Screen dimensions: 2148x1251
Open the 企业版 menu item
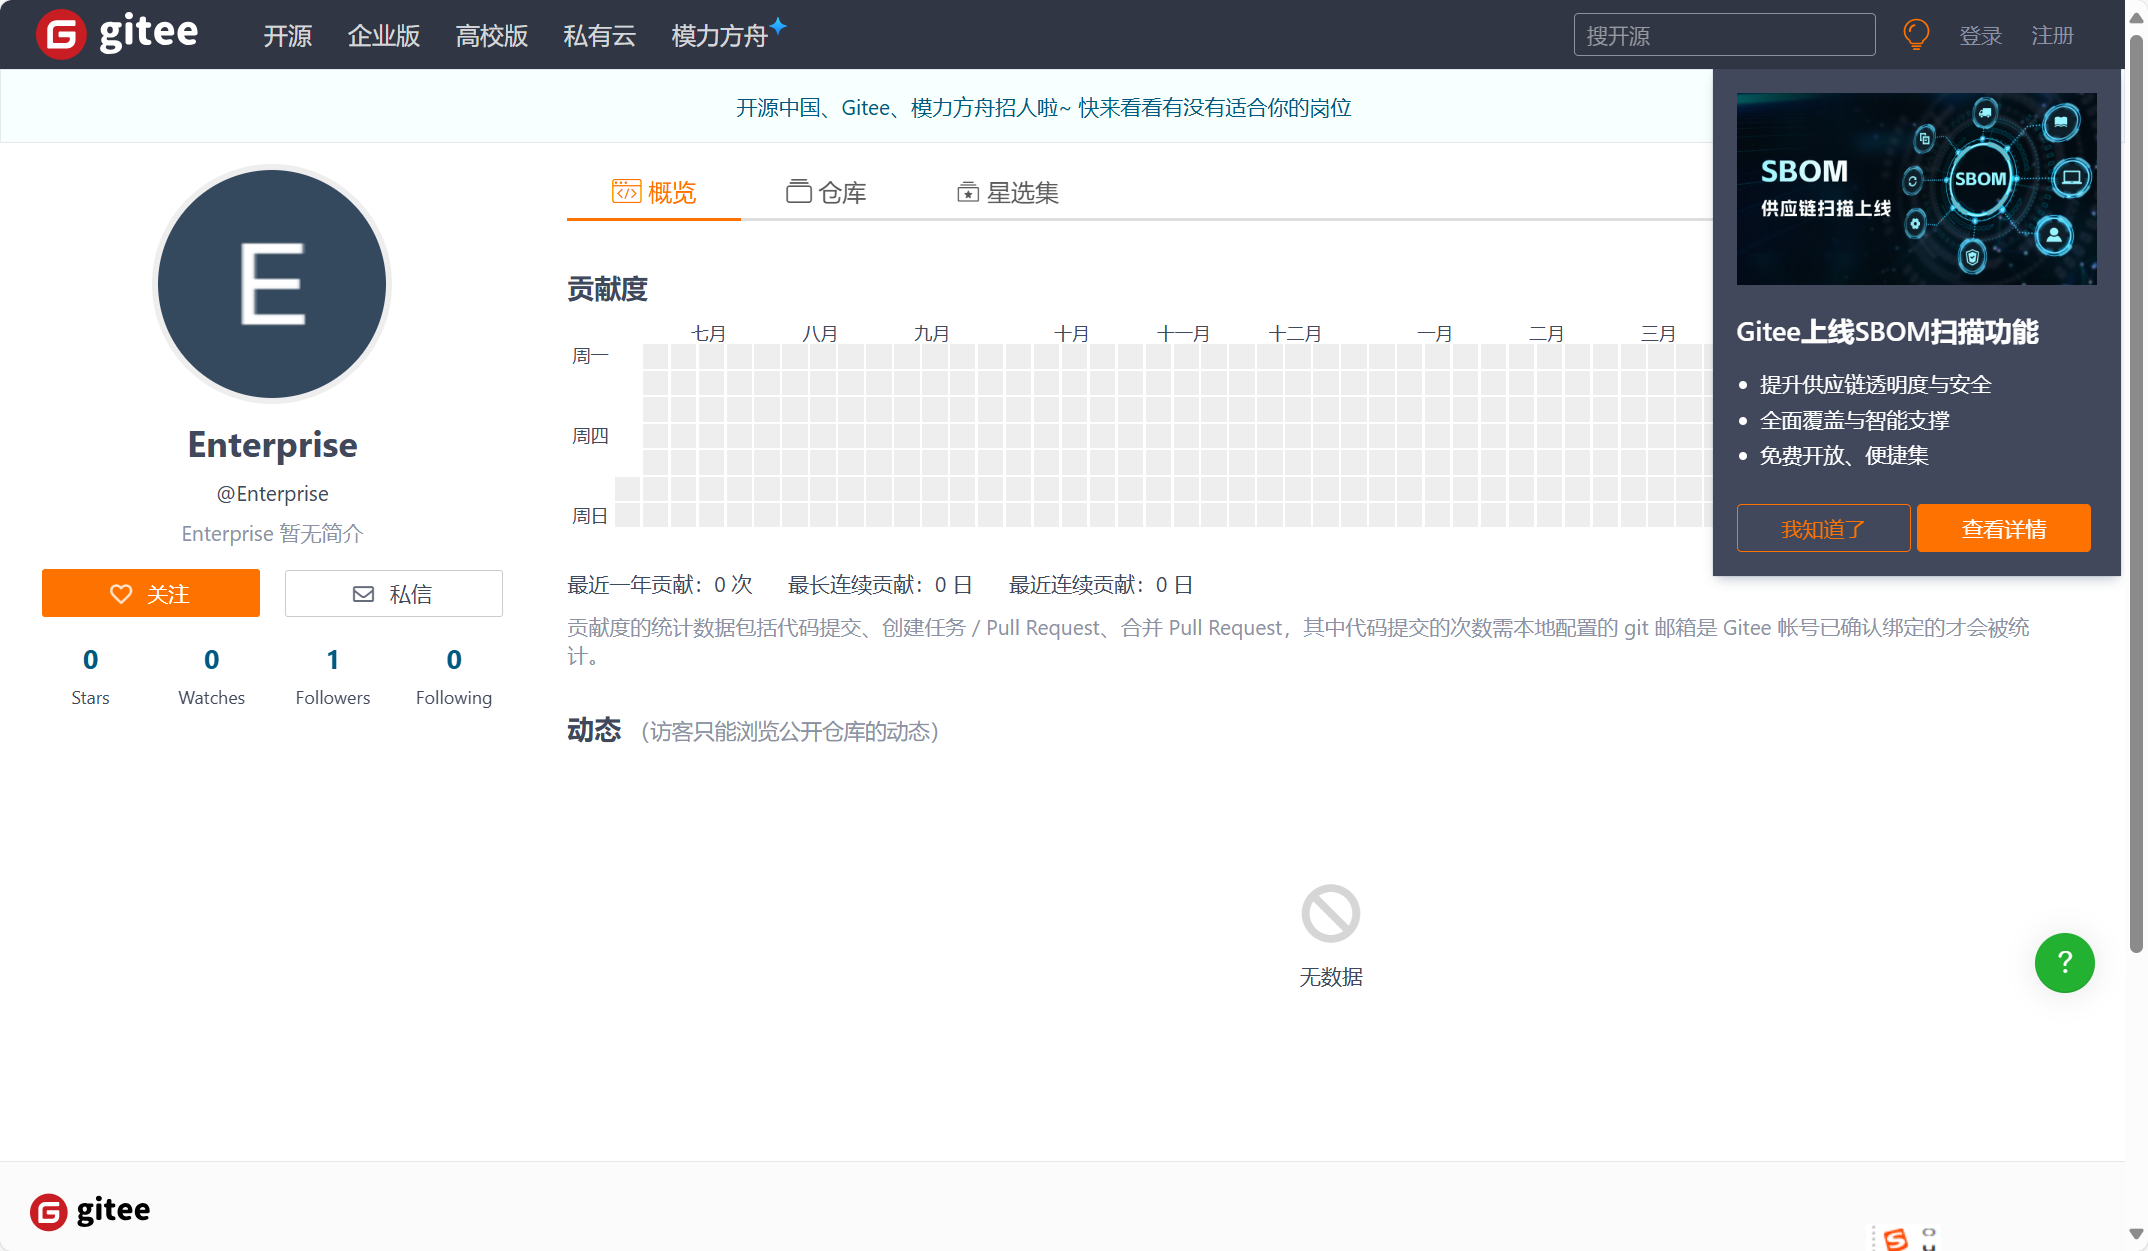383,35
